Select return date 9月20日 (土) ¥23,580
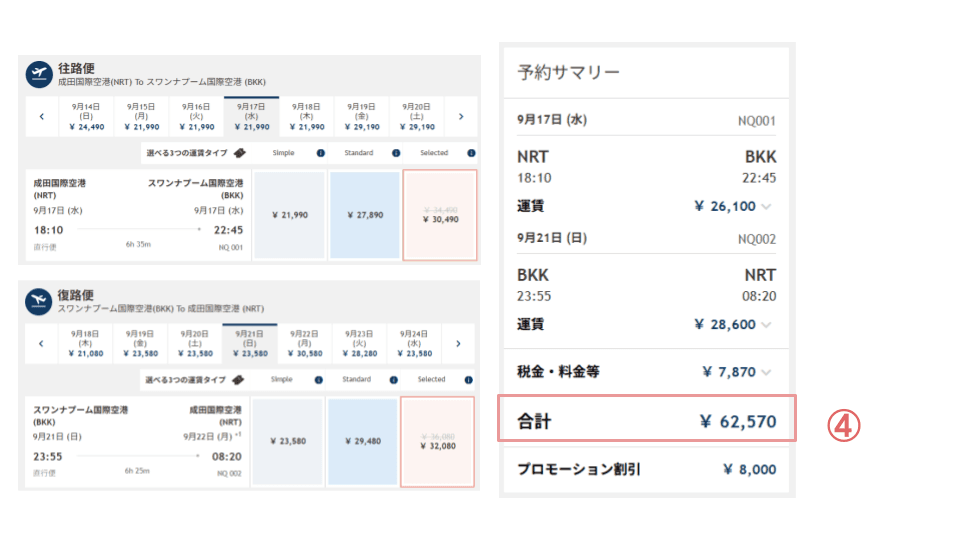The height and width of the screenshot is (540, 960). [195, 343]
